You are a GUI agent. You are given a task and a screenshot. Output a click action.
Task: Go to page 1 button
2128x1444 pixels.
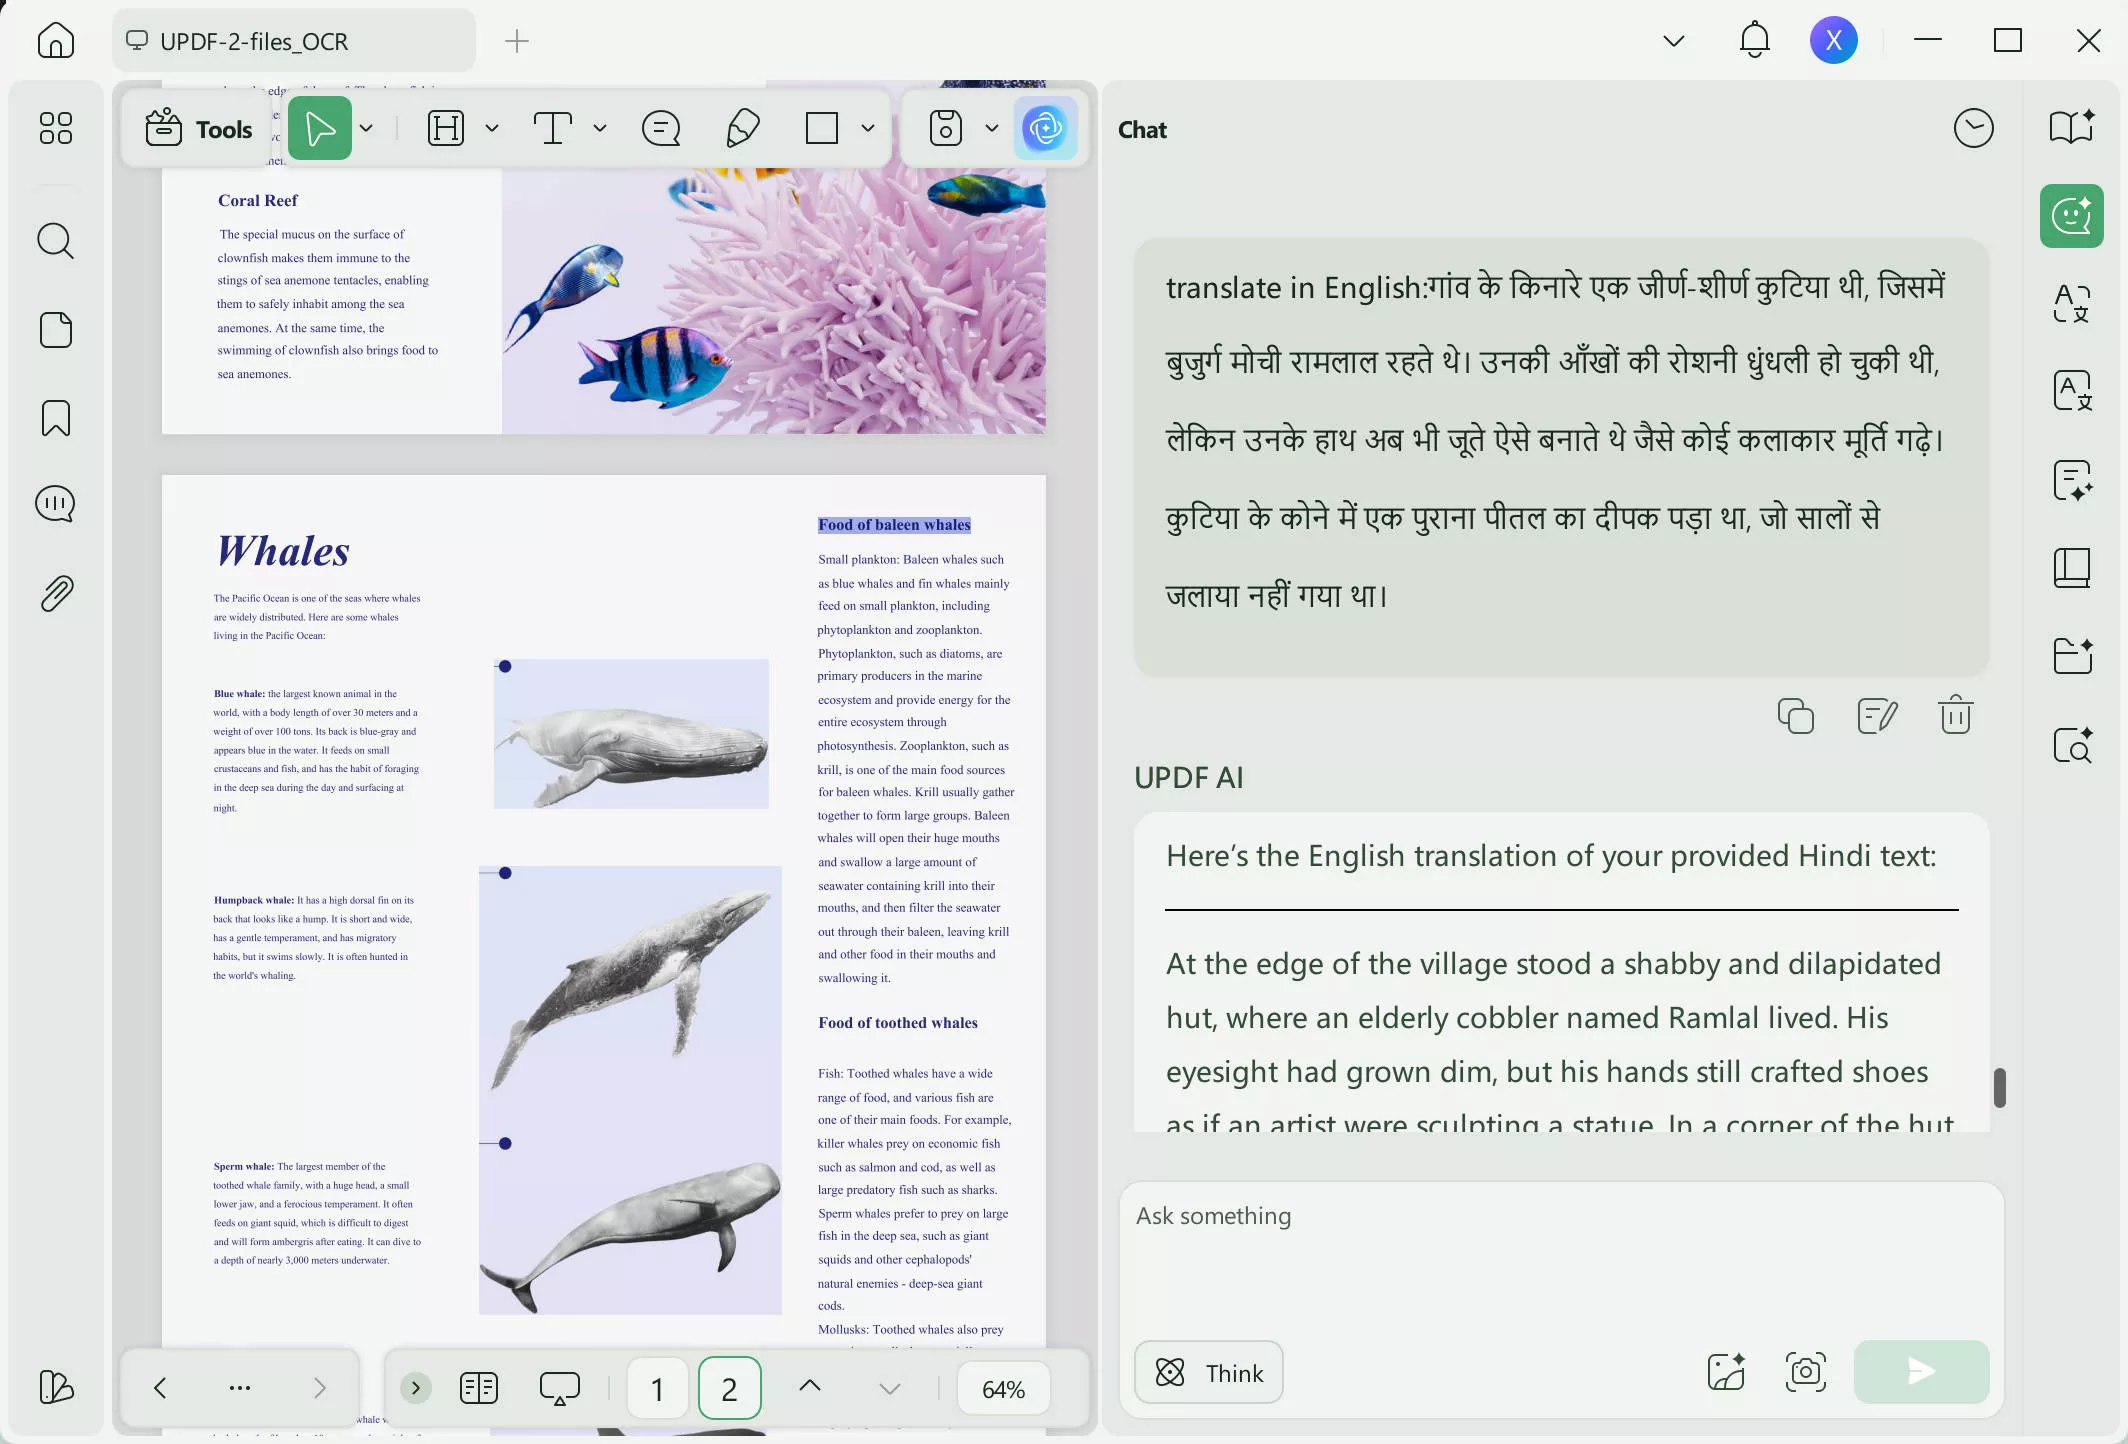tap(657, 1388)
